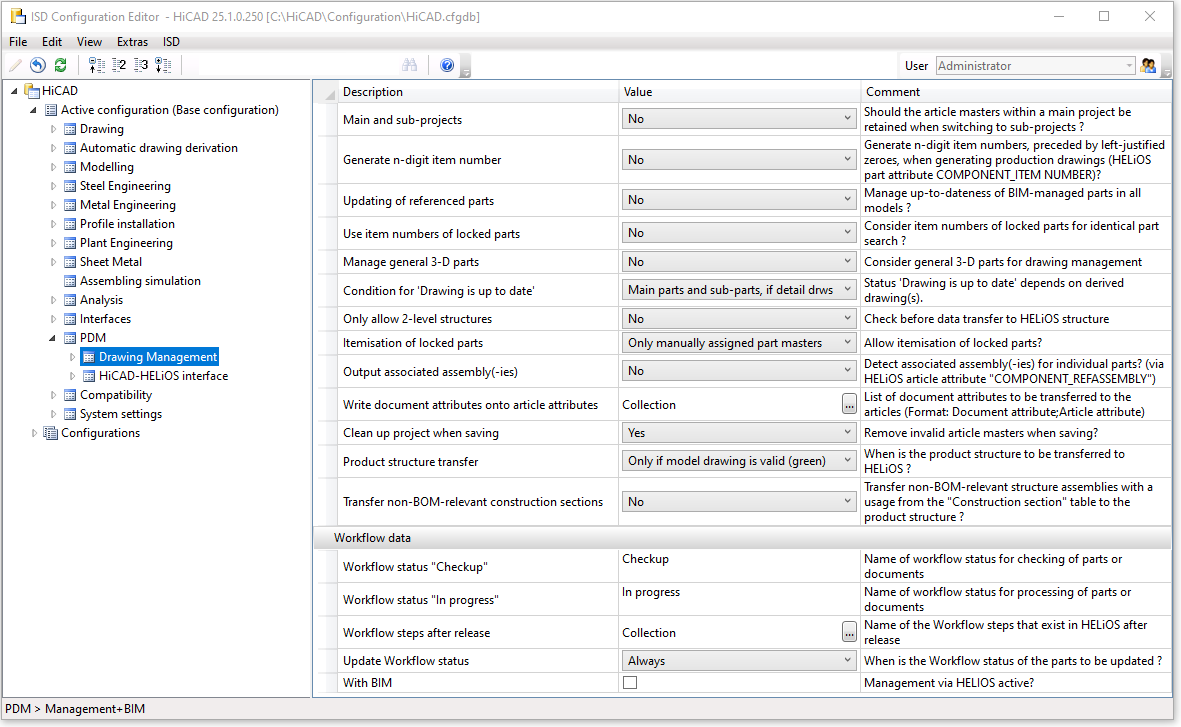This screenshot has height=727, width=1181.
Task: Expand the Steel Engineering tree node
Action: coord(54,186)
